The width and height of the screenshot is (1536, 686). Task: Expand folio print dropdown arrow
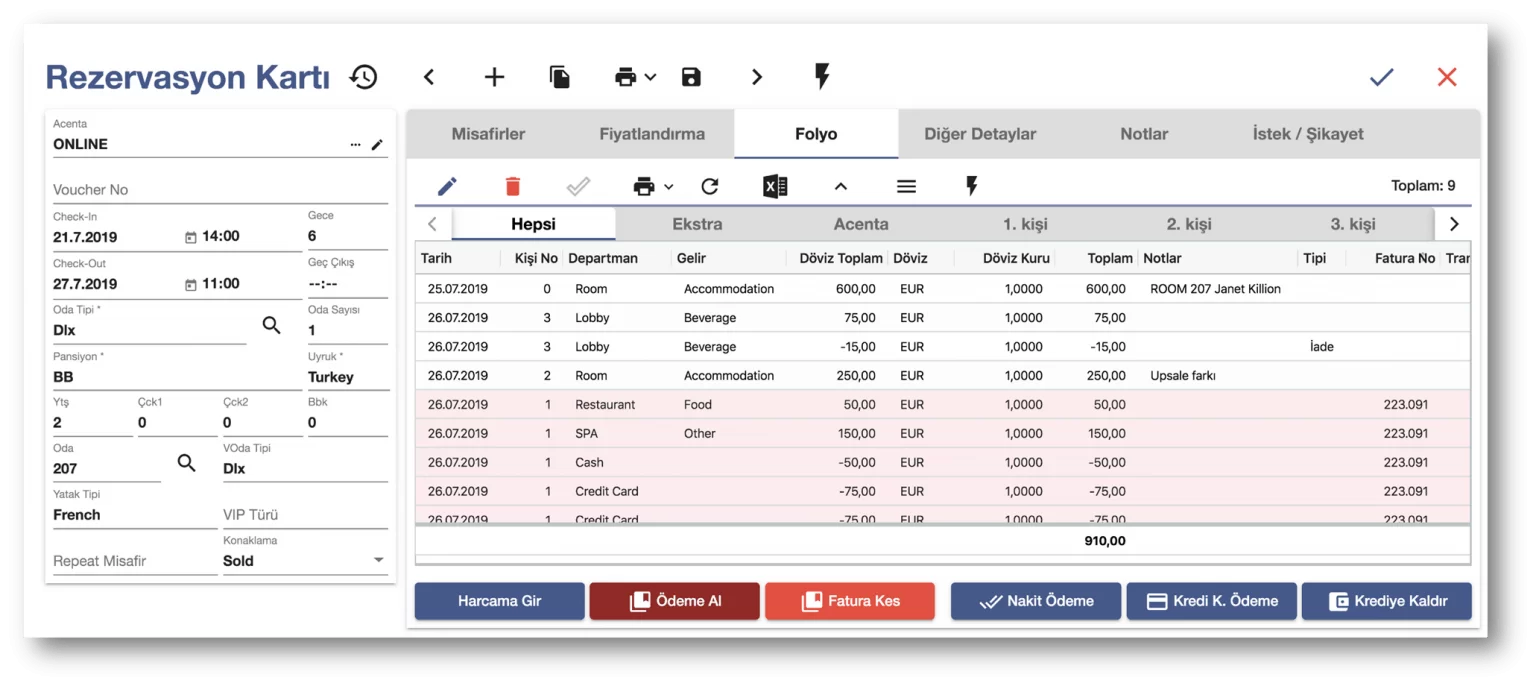pyautogui.click(x=669, y=186)
